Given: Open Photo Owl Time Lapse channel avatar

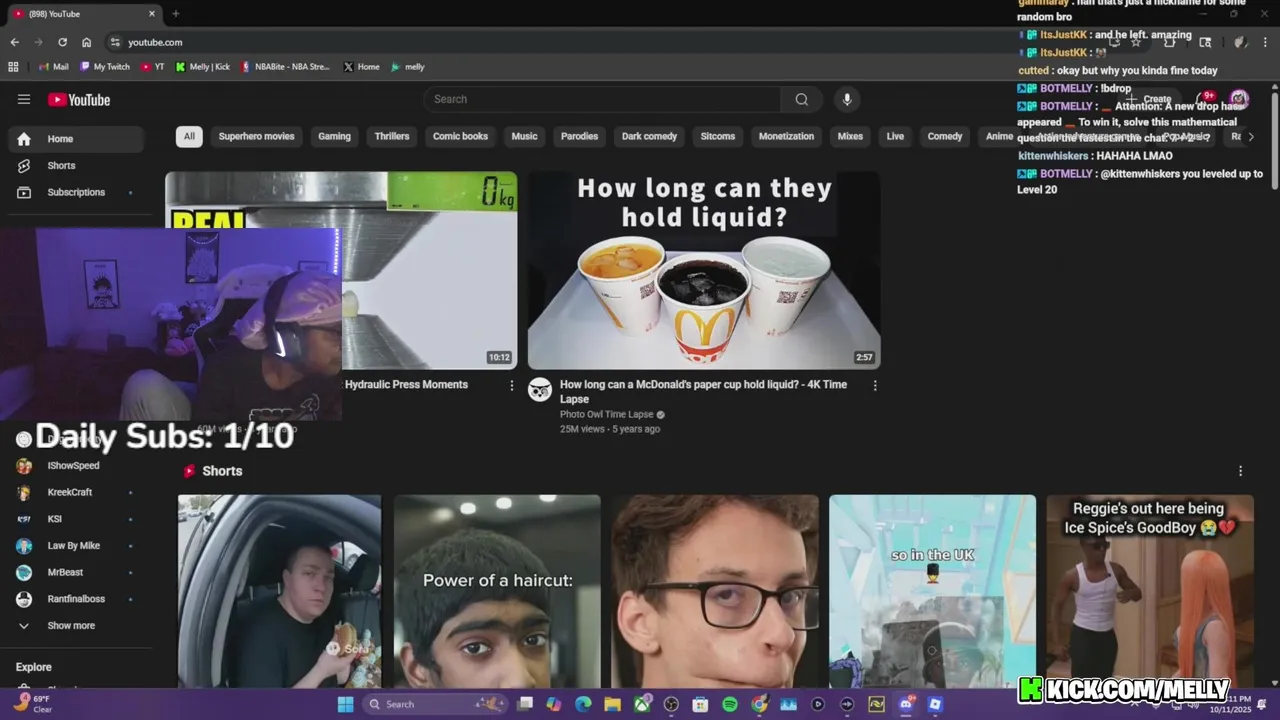Looking at the screenshot, I should point(540,390).
